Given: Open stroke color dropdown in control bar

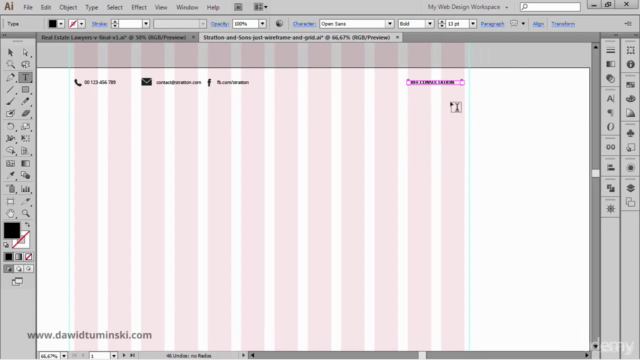Looking at the screenshot, I should [x=82, y=24].
